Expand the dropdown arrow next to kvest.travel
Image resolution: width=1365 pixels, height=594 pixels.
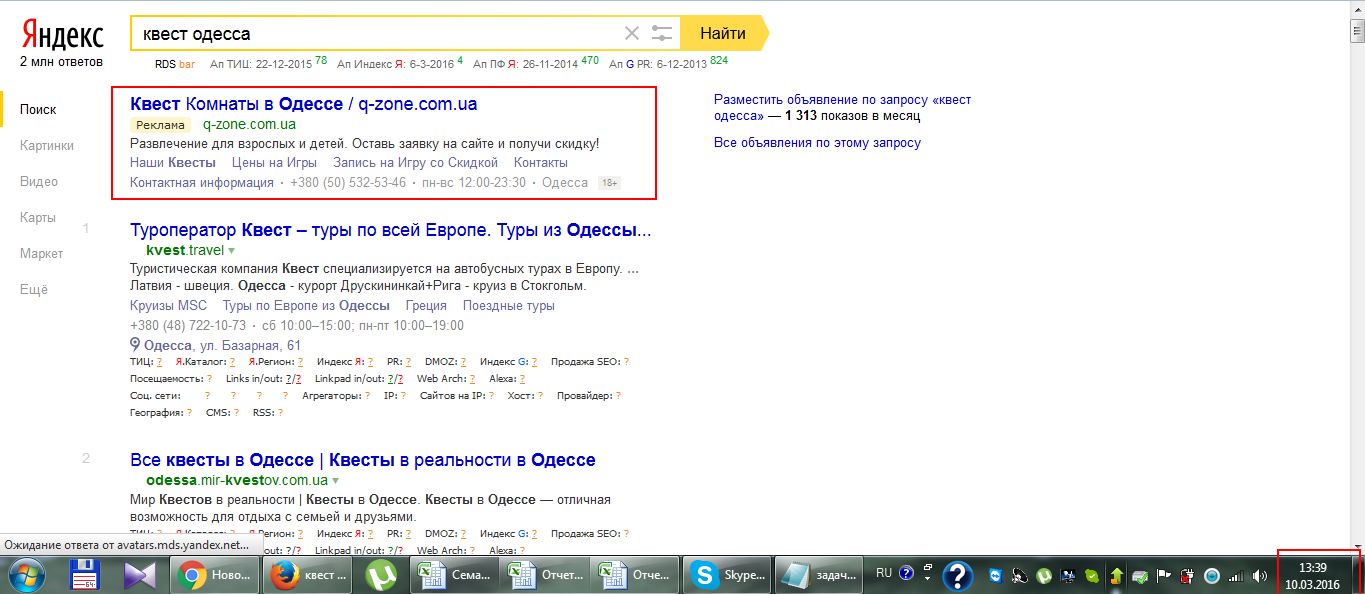pos(232,251)
